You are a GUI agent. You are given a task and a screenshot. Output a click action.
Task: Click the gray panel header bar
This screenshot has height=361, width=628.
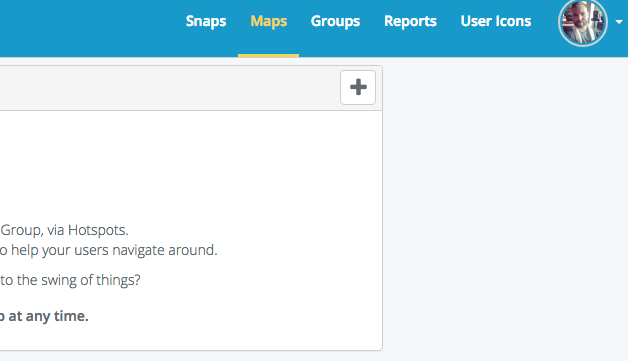point(168,88)
